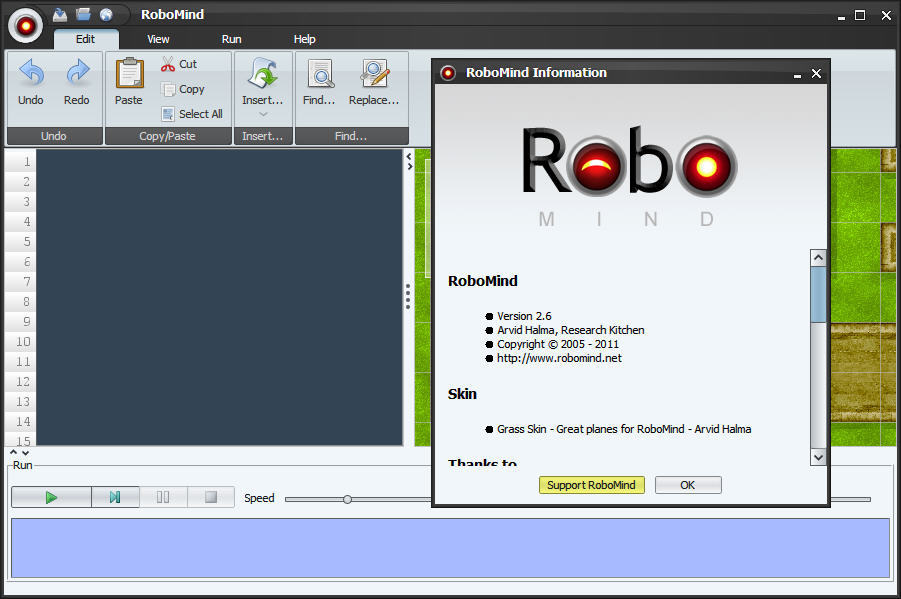Open the Insert tool in the ribbon
Viewport: 901px width, 599px height.
[263, 81]
